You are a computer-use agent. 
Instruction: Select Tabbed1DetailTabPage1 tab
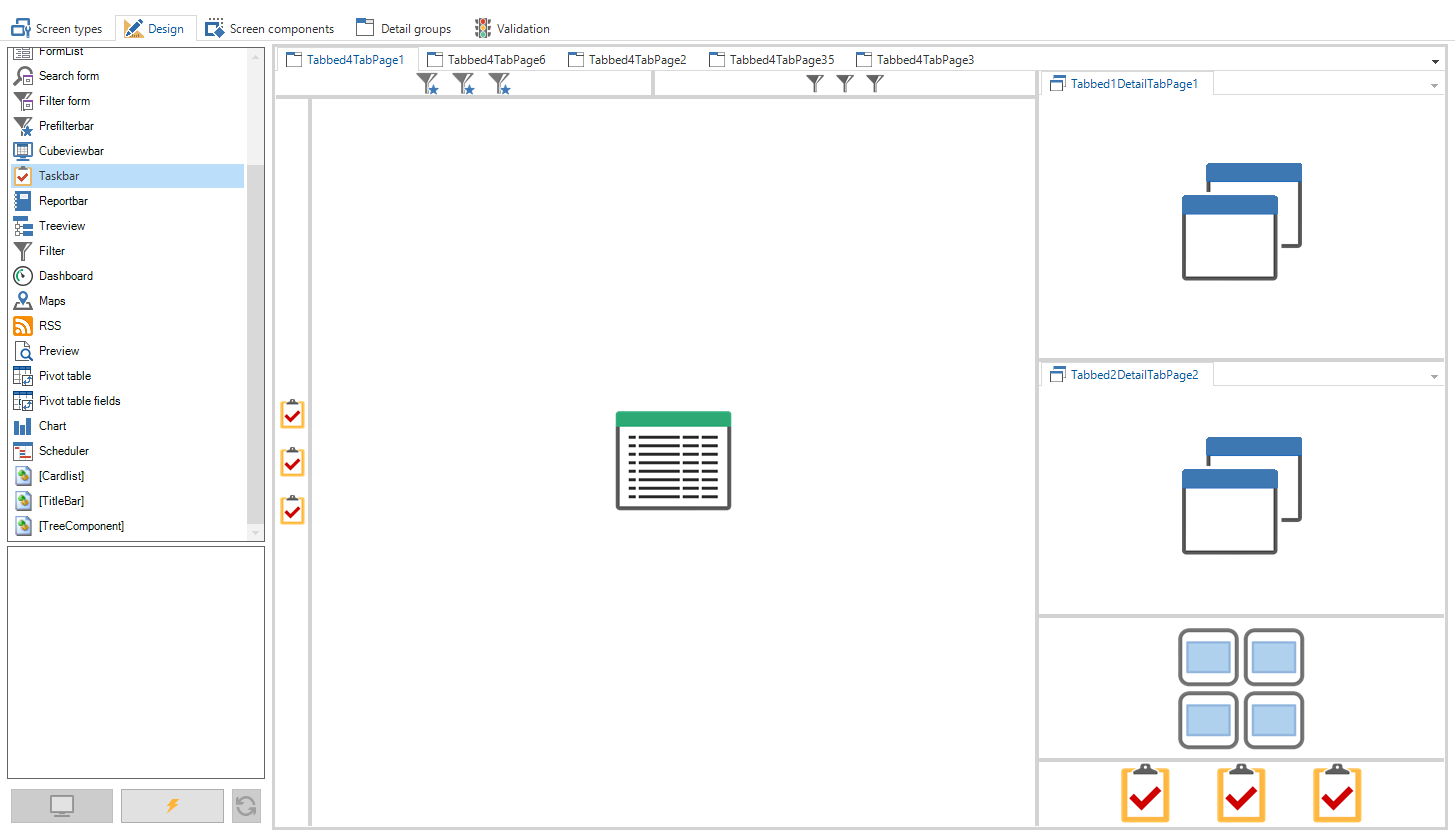[x=1125, y=84]
